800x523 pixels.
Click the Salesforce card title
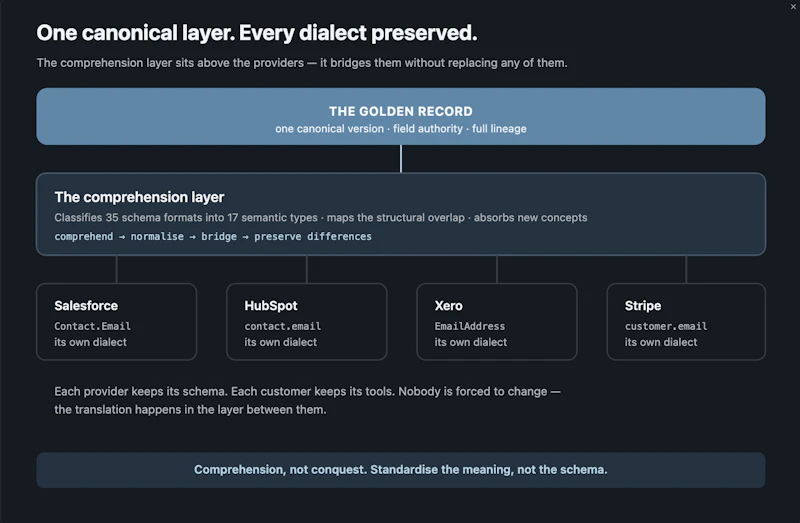[86, 306]
